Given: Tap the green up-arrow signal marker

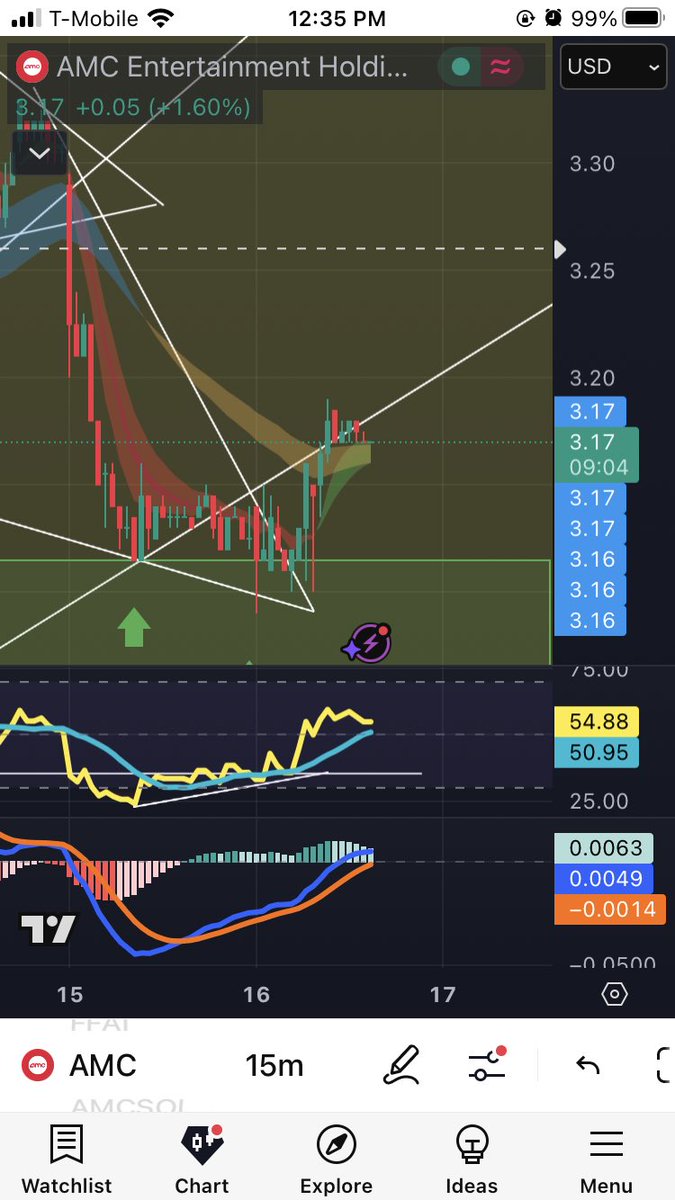Looking at the screenshot, I should tap(134, 627).
